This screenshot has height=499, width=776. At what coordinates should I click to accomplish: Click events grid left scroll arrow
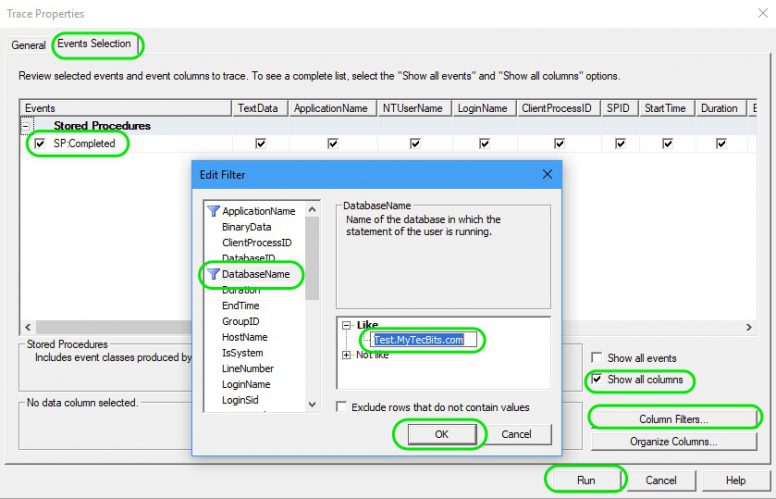tap(28, 327)
